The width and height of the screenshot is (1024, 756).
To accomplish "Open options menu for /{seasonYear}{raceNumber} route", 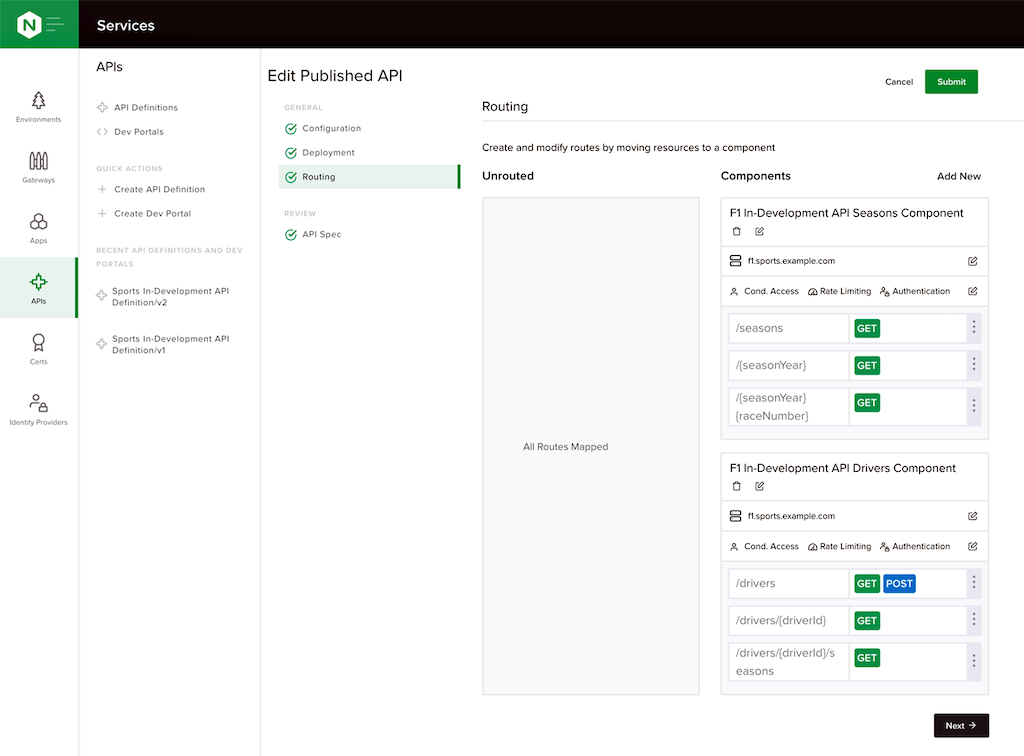I will coord(974,406).
